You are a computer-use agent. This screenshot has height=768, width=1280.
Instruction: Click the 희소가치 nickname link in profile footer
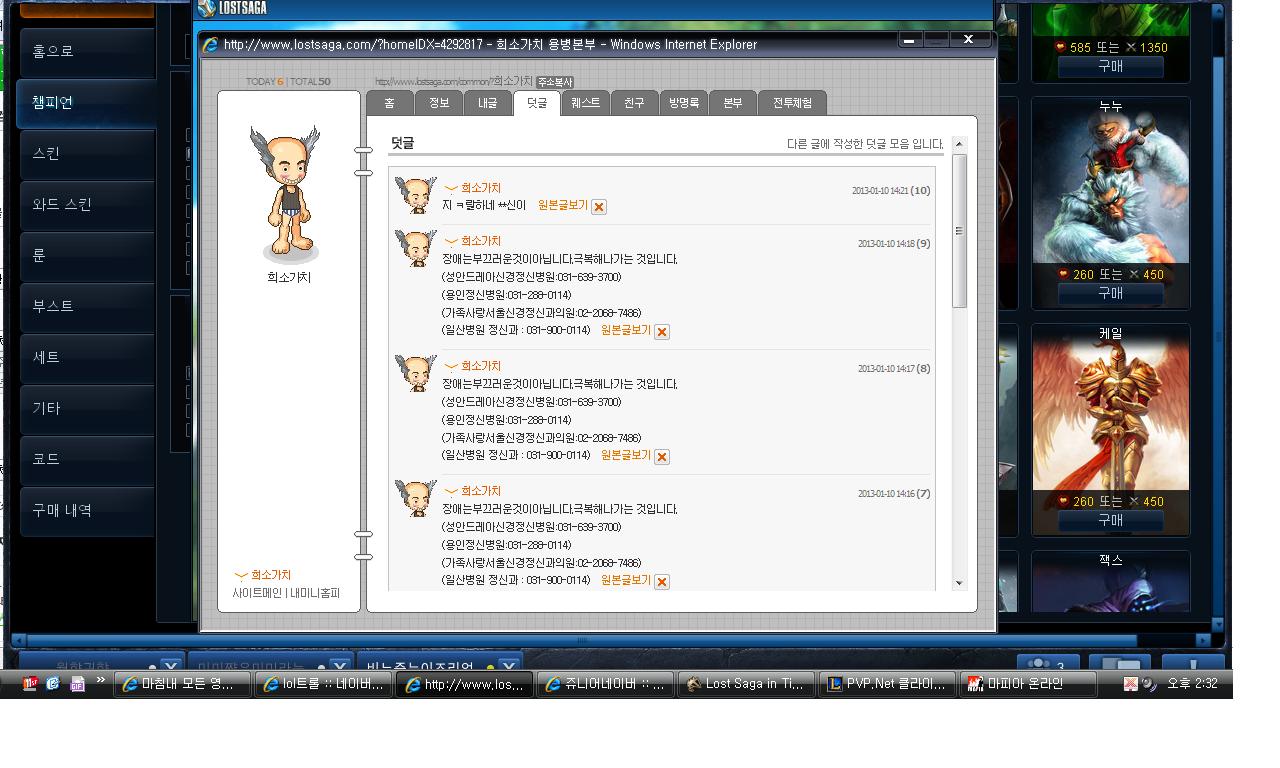click(271, 575)
